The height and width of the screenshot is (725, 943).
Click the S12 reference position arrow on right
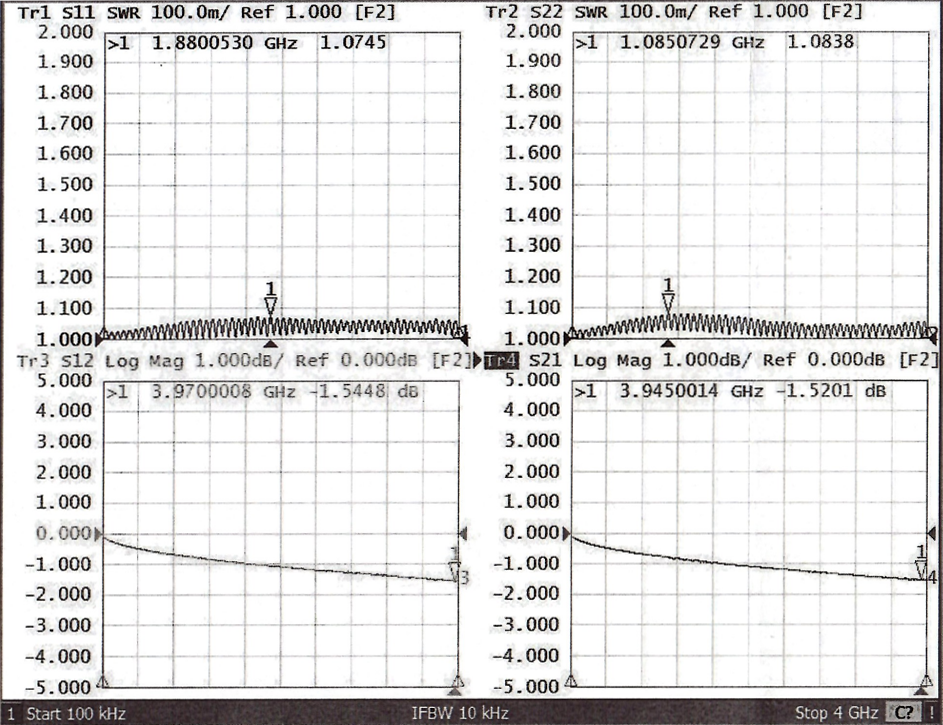pos(462,534)
